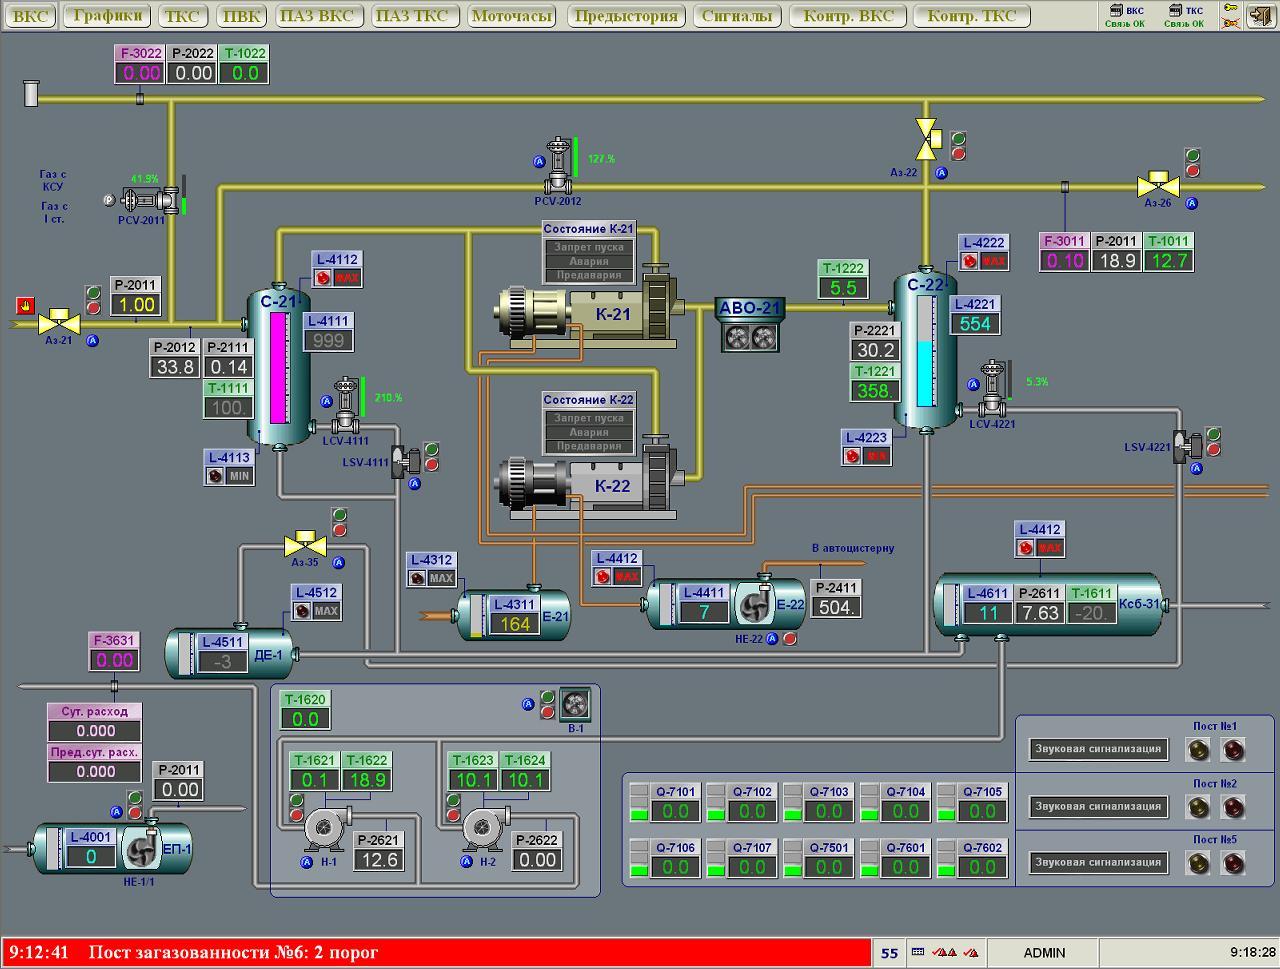The width and height of the screenshot is (1280, 969).
Task: Click the АВО-21 air cooler fans
Action: (x=750, y=337)
